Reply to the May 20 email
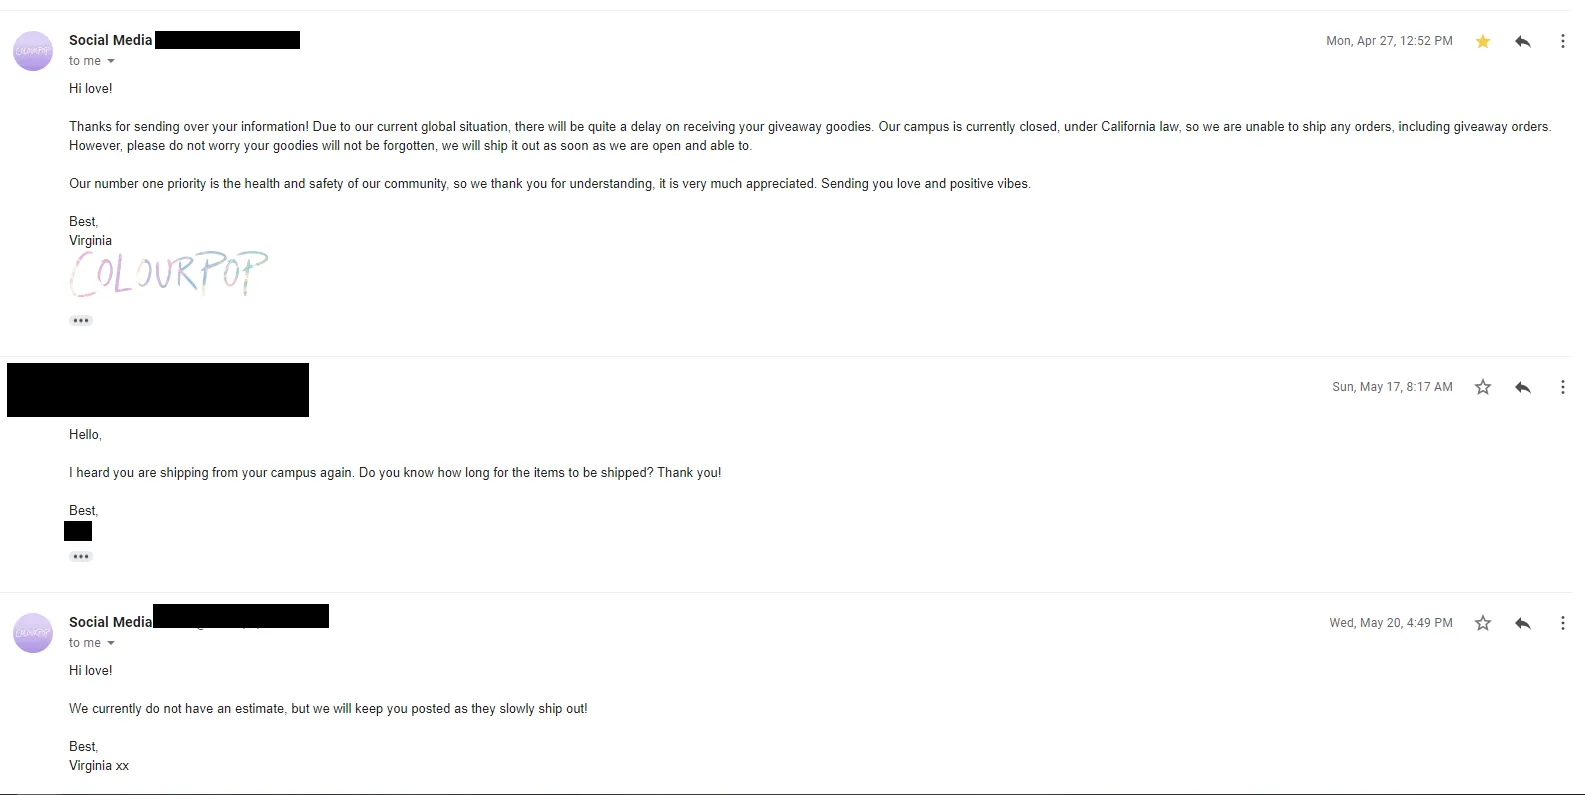 pyautogui.click(x=1523, y=623)
